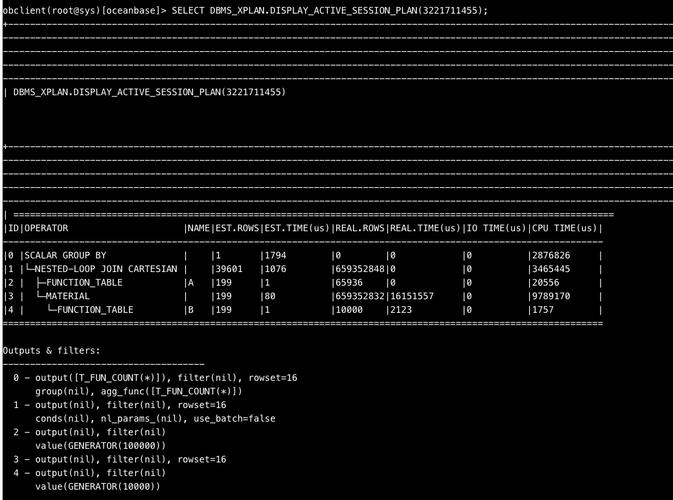This screenshot has width=673, height=500.
Task: Select the NESTED-LOOP JOIN CARTESIAN operator
Action: (x=100, y=269)
